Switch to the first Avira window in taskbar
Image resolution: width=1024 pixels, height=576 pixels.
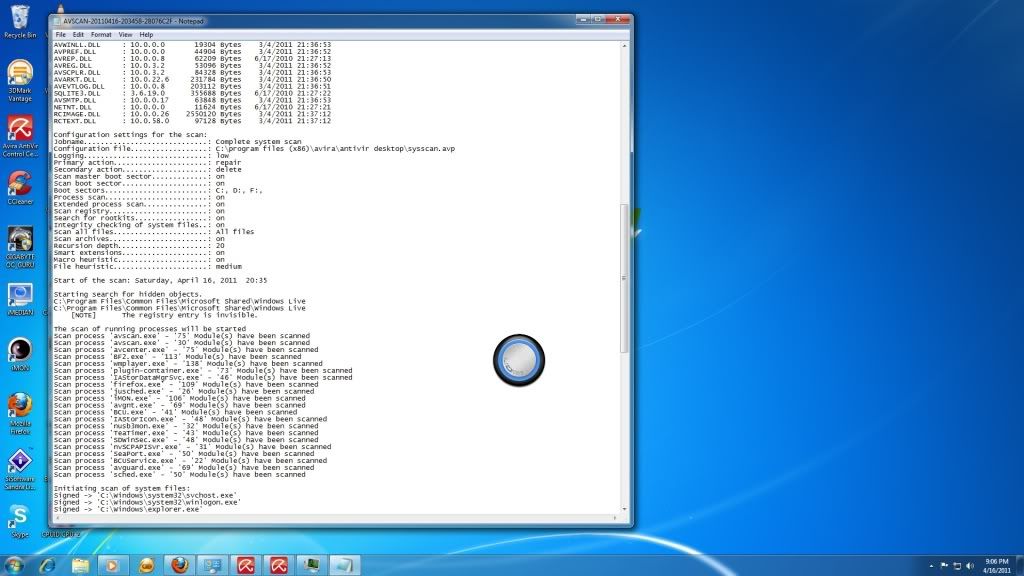pyautogui.click(x=246, y=565)
